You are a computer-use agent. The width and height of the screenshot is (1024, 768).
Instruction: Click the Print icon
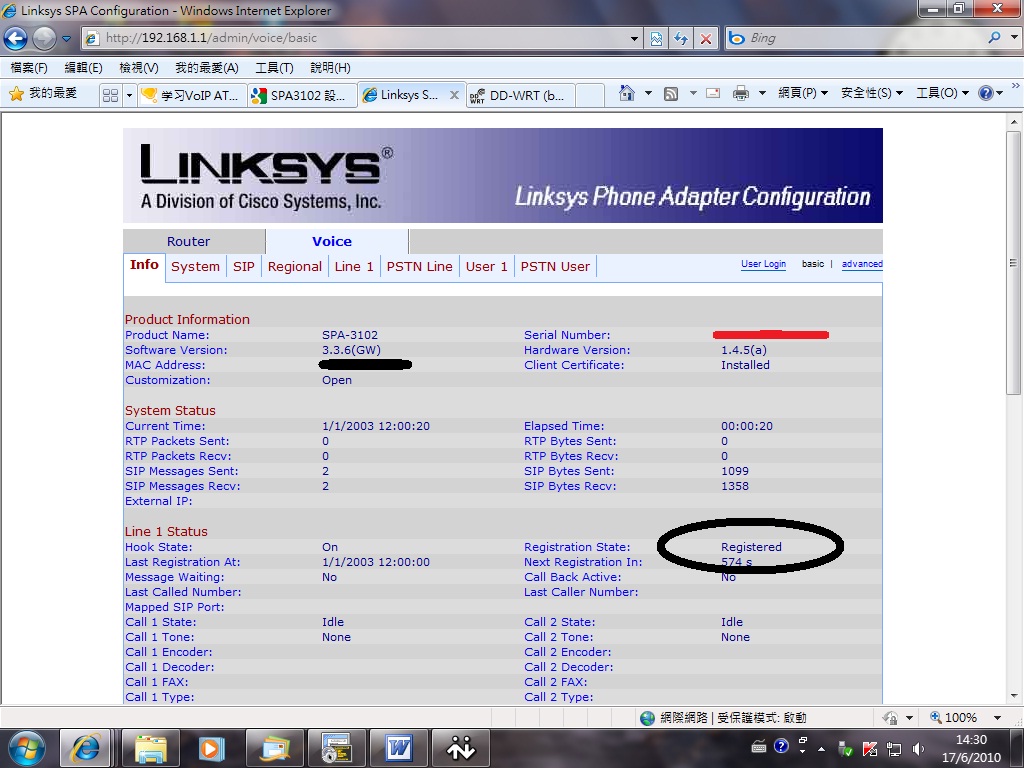coord(741,93)
